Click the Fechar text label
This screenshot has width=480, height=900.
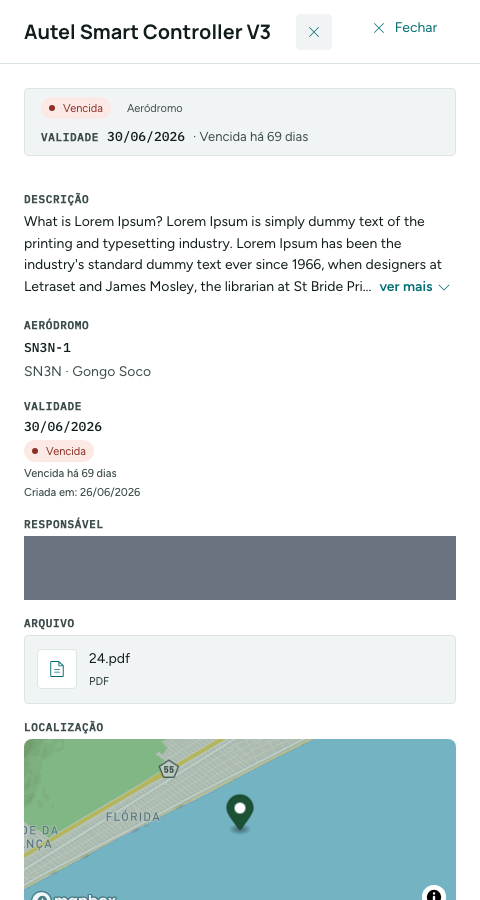coord(416,28)
